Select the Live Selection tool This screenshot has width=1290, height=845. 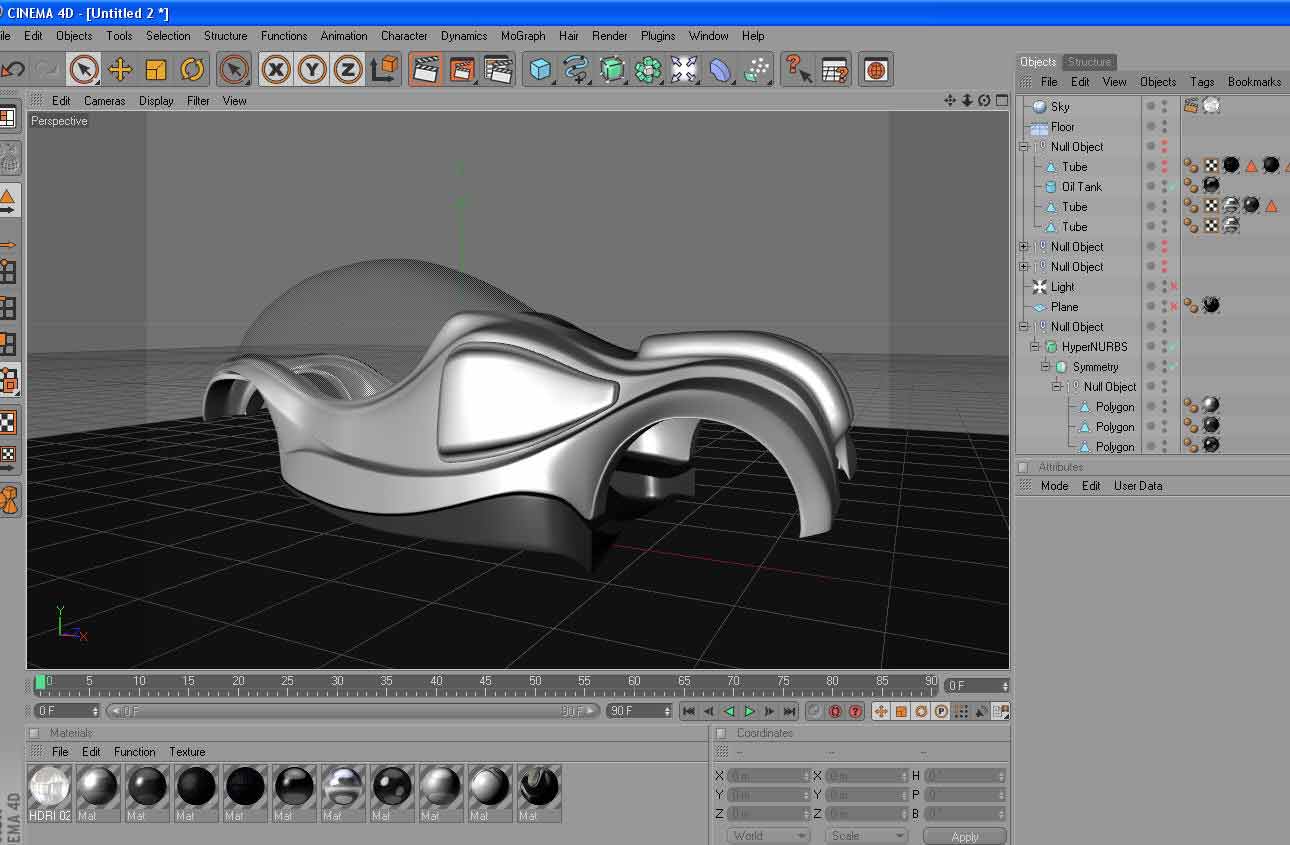84,69
